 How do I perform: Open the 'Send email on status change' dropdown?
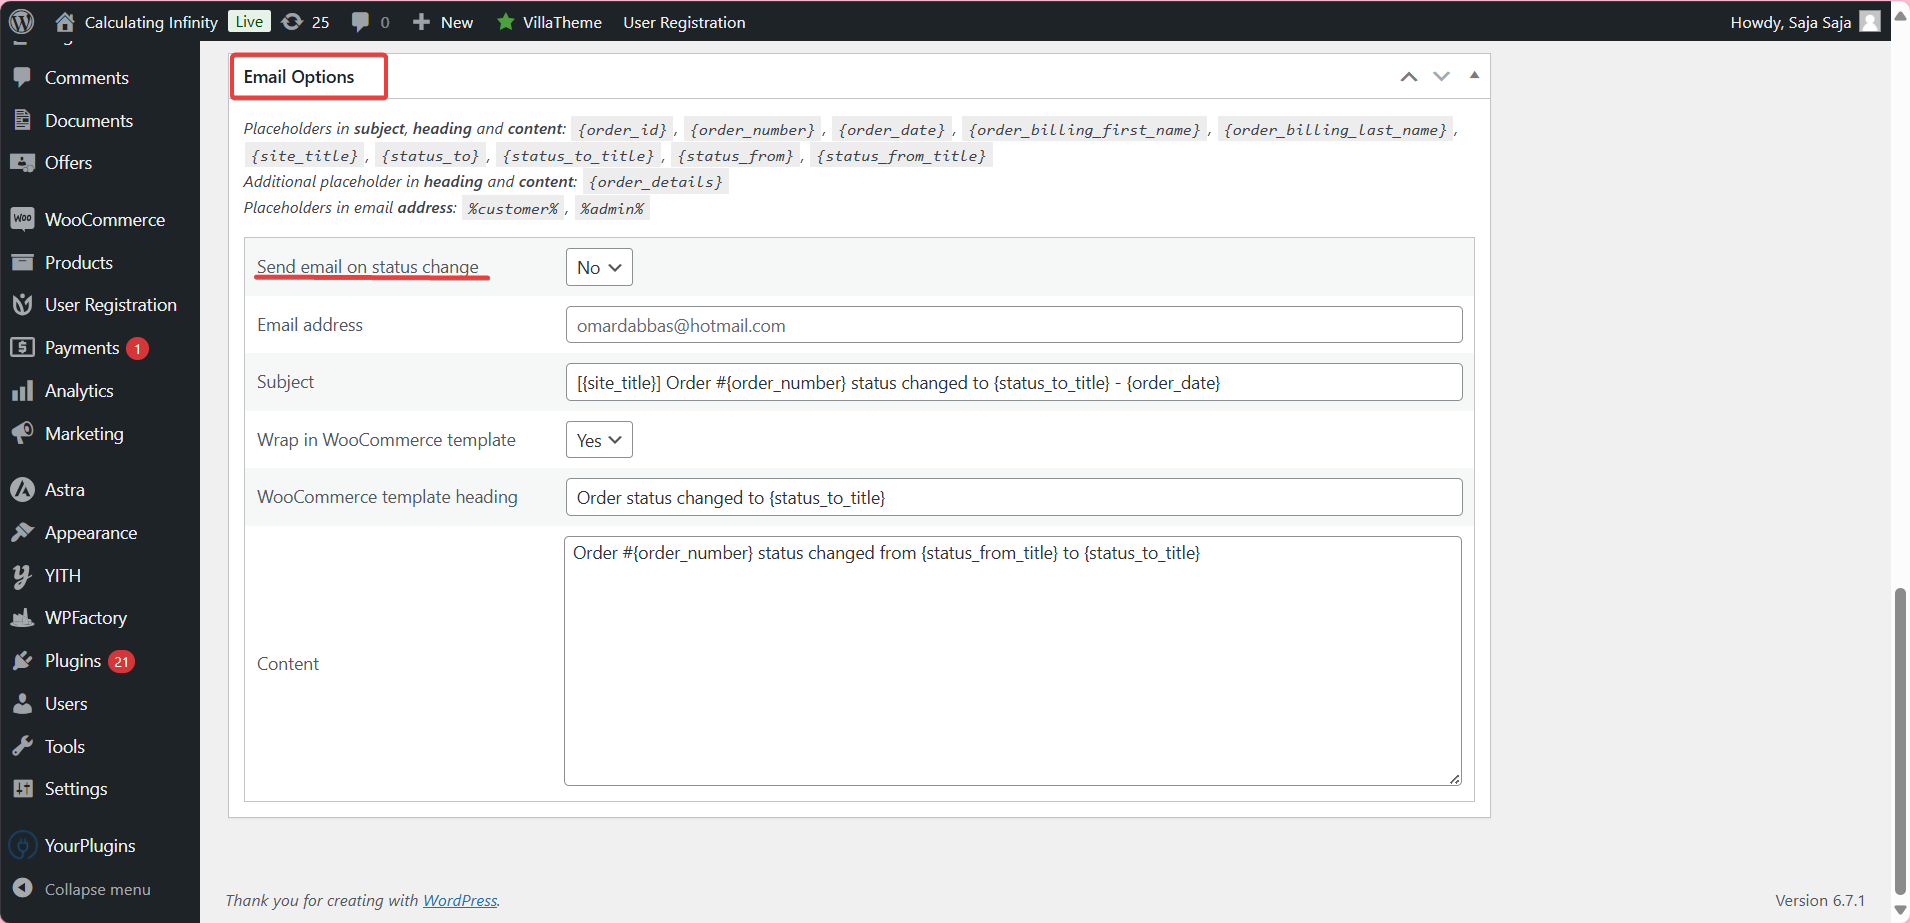click(599, 267)
